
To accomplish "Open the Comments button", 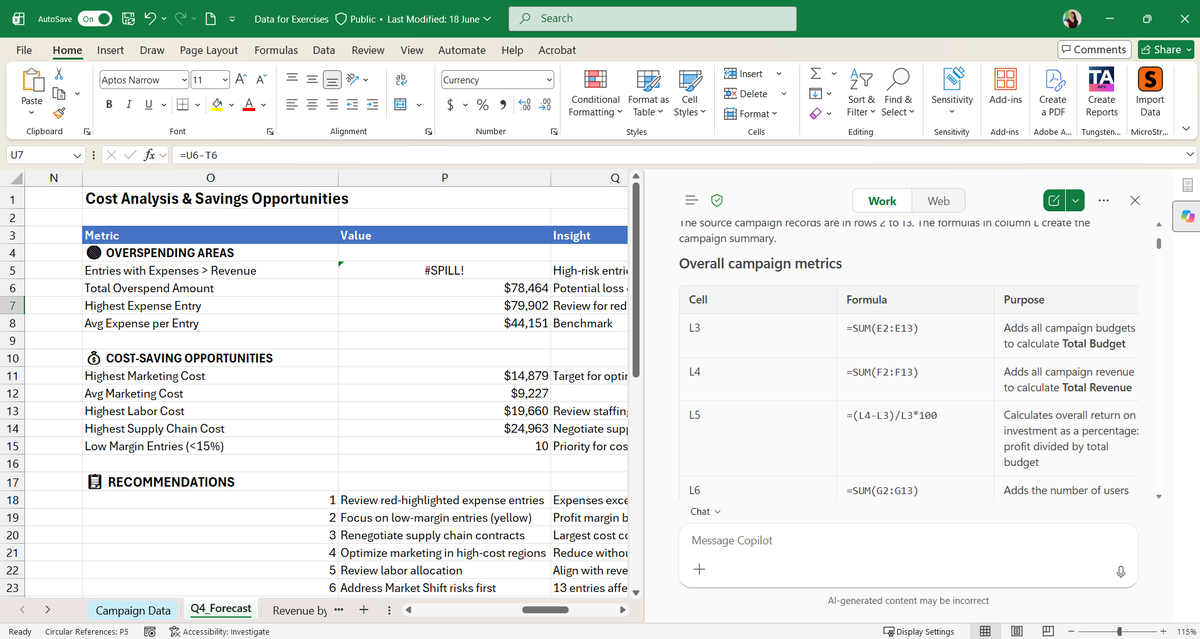I will pos(1094,50).
